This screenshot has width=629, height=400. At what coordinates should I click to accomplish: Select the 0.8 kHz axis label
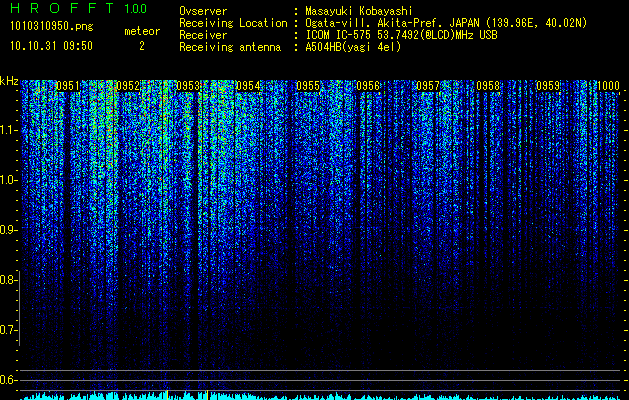click(7, 280)
